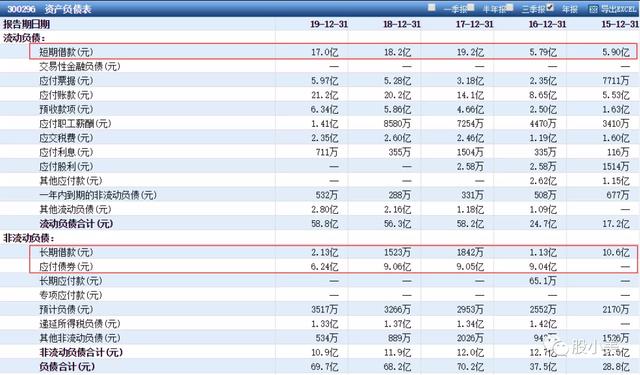
Task: Select the 交易性金融负债(元) row label
Action: tap(80, 67)
